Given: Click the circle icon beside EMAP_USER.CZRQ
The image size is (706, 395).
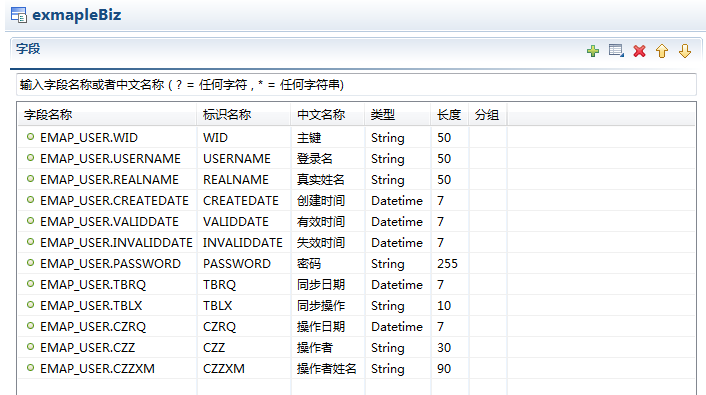Looking at the screenshot, I should (x=30, y=326).
